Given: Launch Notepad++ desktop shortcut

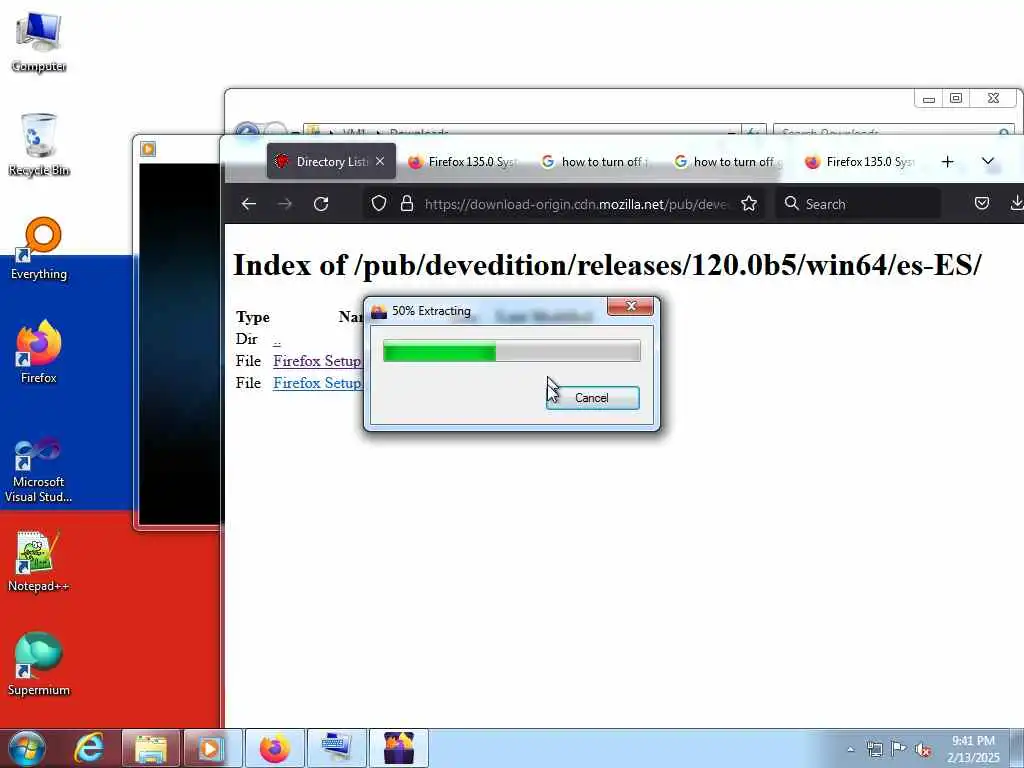Looking at the screenshot, I should point(39,560).
